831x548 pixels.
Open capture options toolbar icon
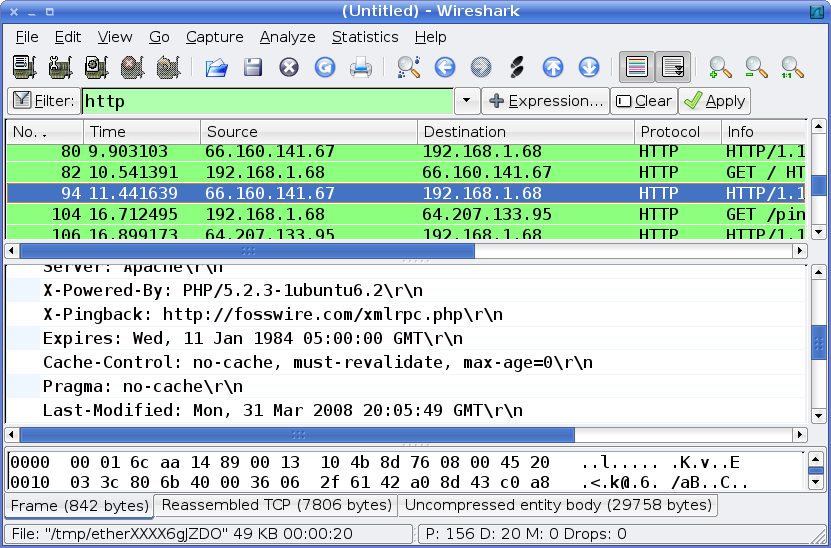click(x=60, y=67)
